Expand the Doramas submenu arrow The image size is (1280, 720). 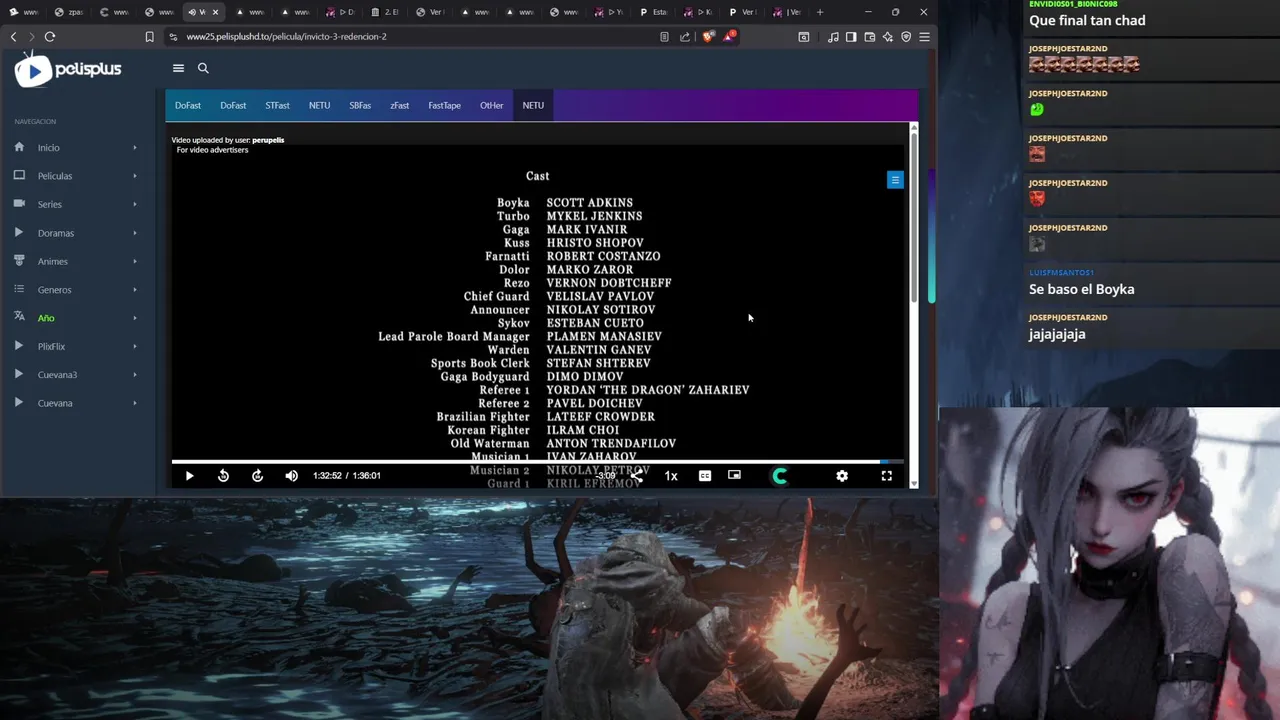point(135,233)
